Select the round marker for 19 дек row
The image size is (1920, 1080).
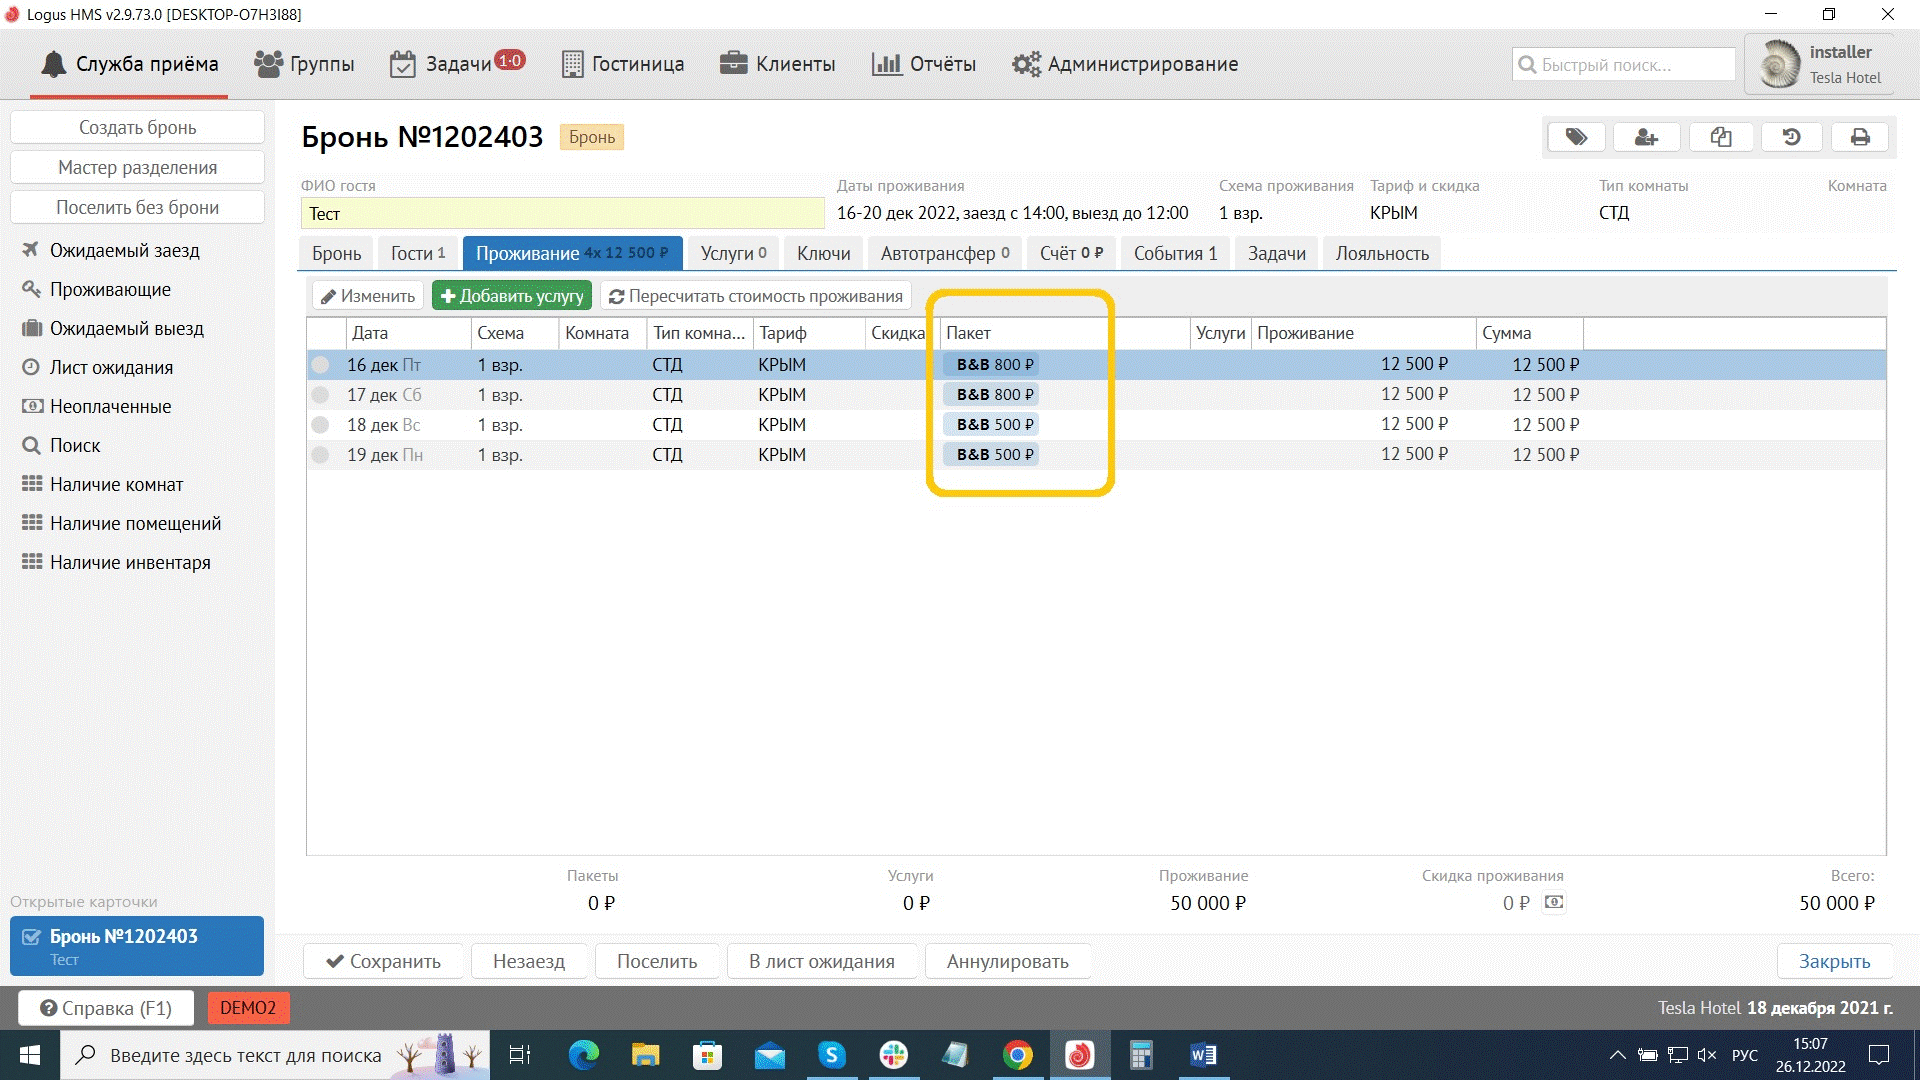[x=320, y=455]
